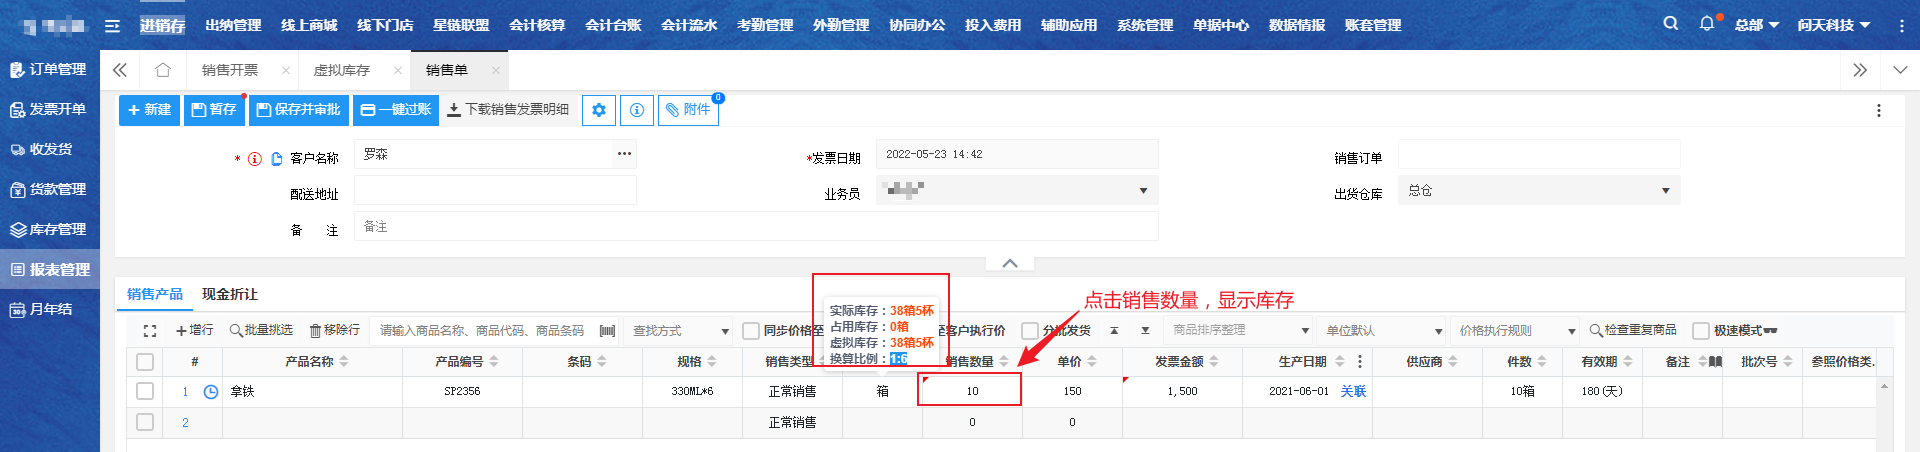Click the double-left arrow to scroll tabs back
The image size is (1920, 452).
120,70
